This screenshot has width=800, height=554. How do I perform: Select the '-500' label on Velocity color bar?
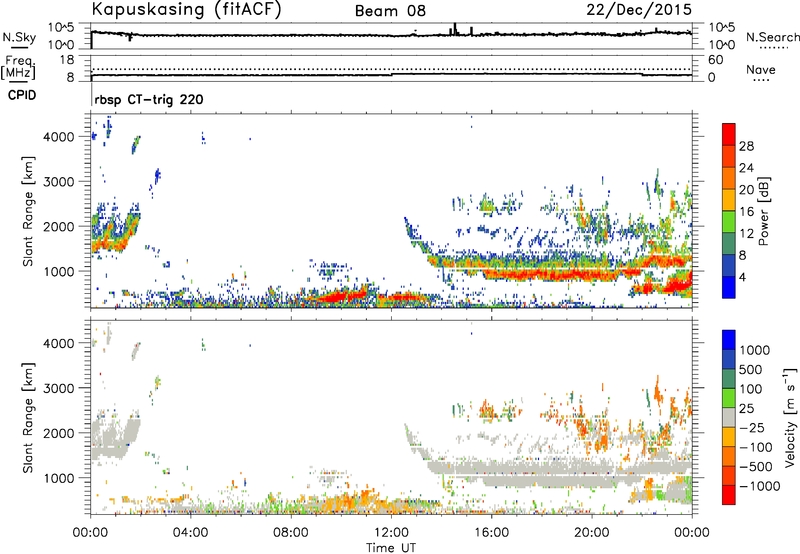pos(756,467)
